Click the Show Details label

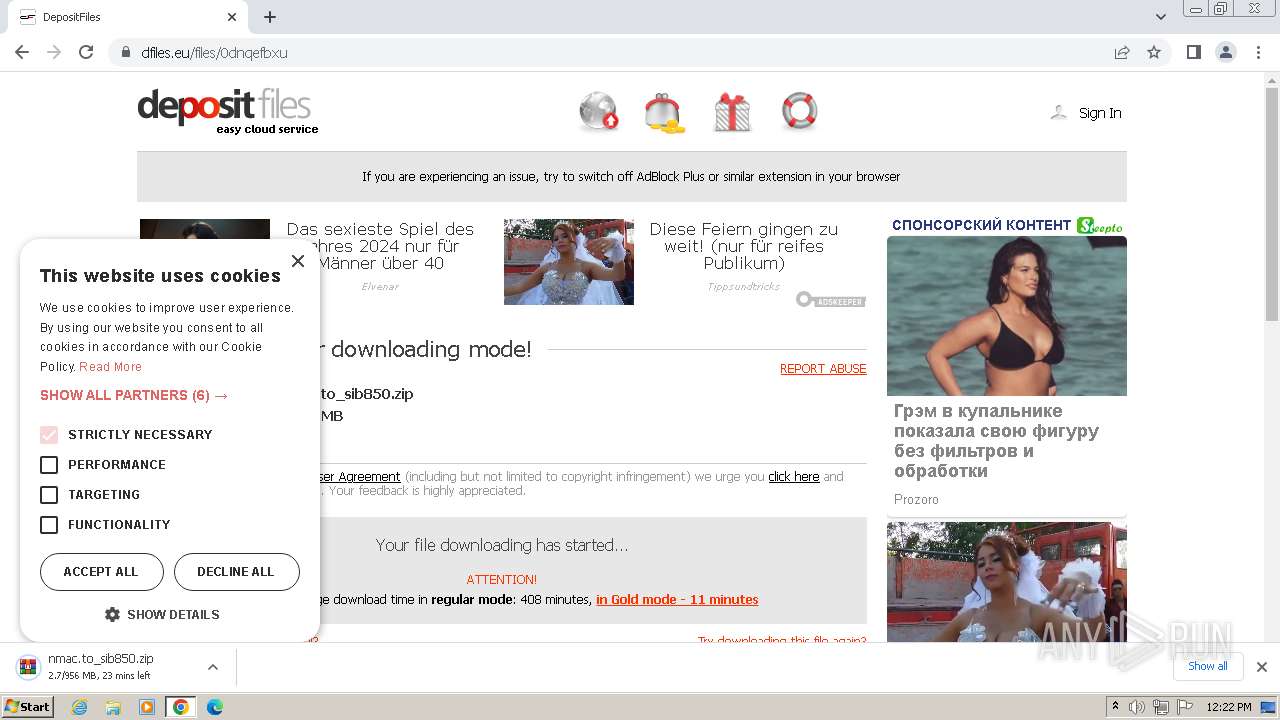173,614
